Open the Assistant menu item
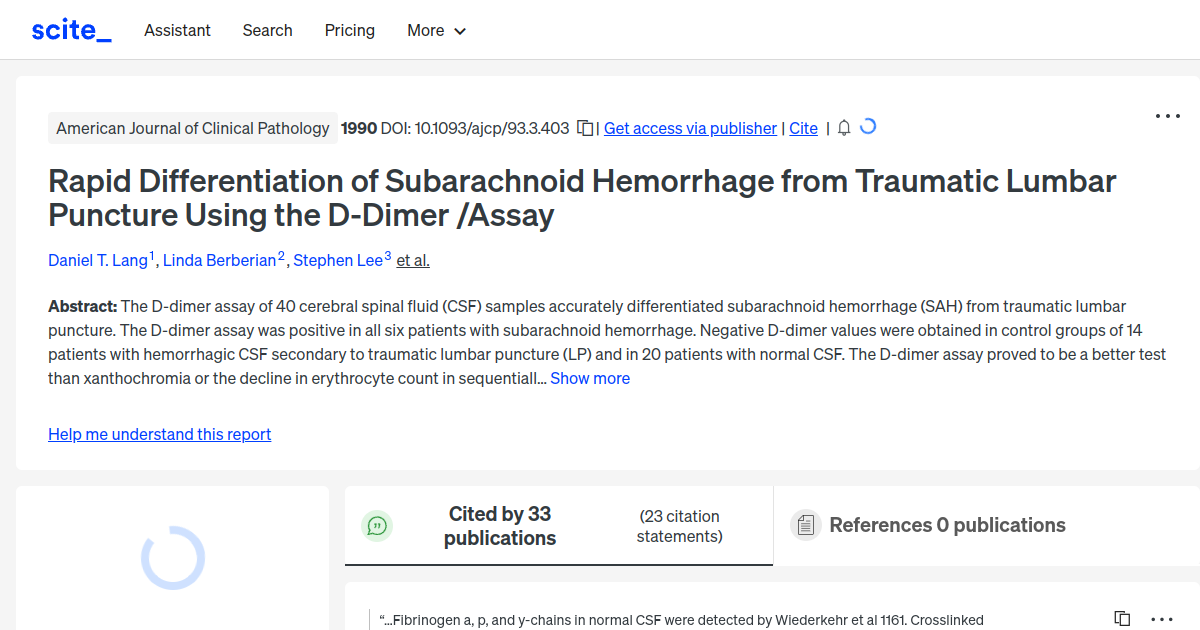 [177, 31]
